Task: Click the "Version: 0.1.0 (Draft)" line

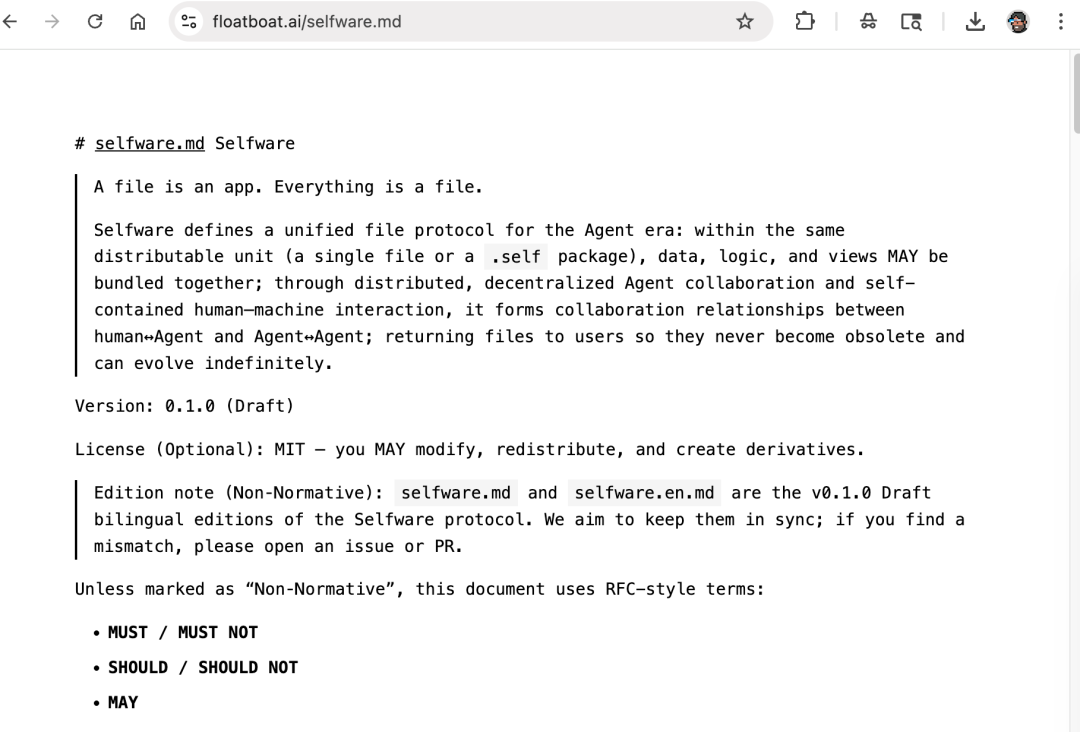Action: (x=184, y=406)
